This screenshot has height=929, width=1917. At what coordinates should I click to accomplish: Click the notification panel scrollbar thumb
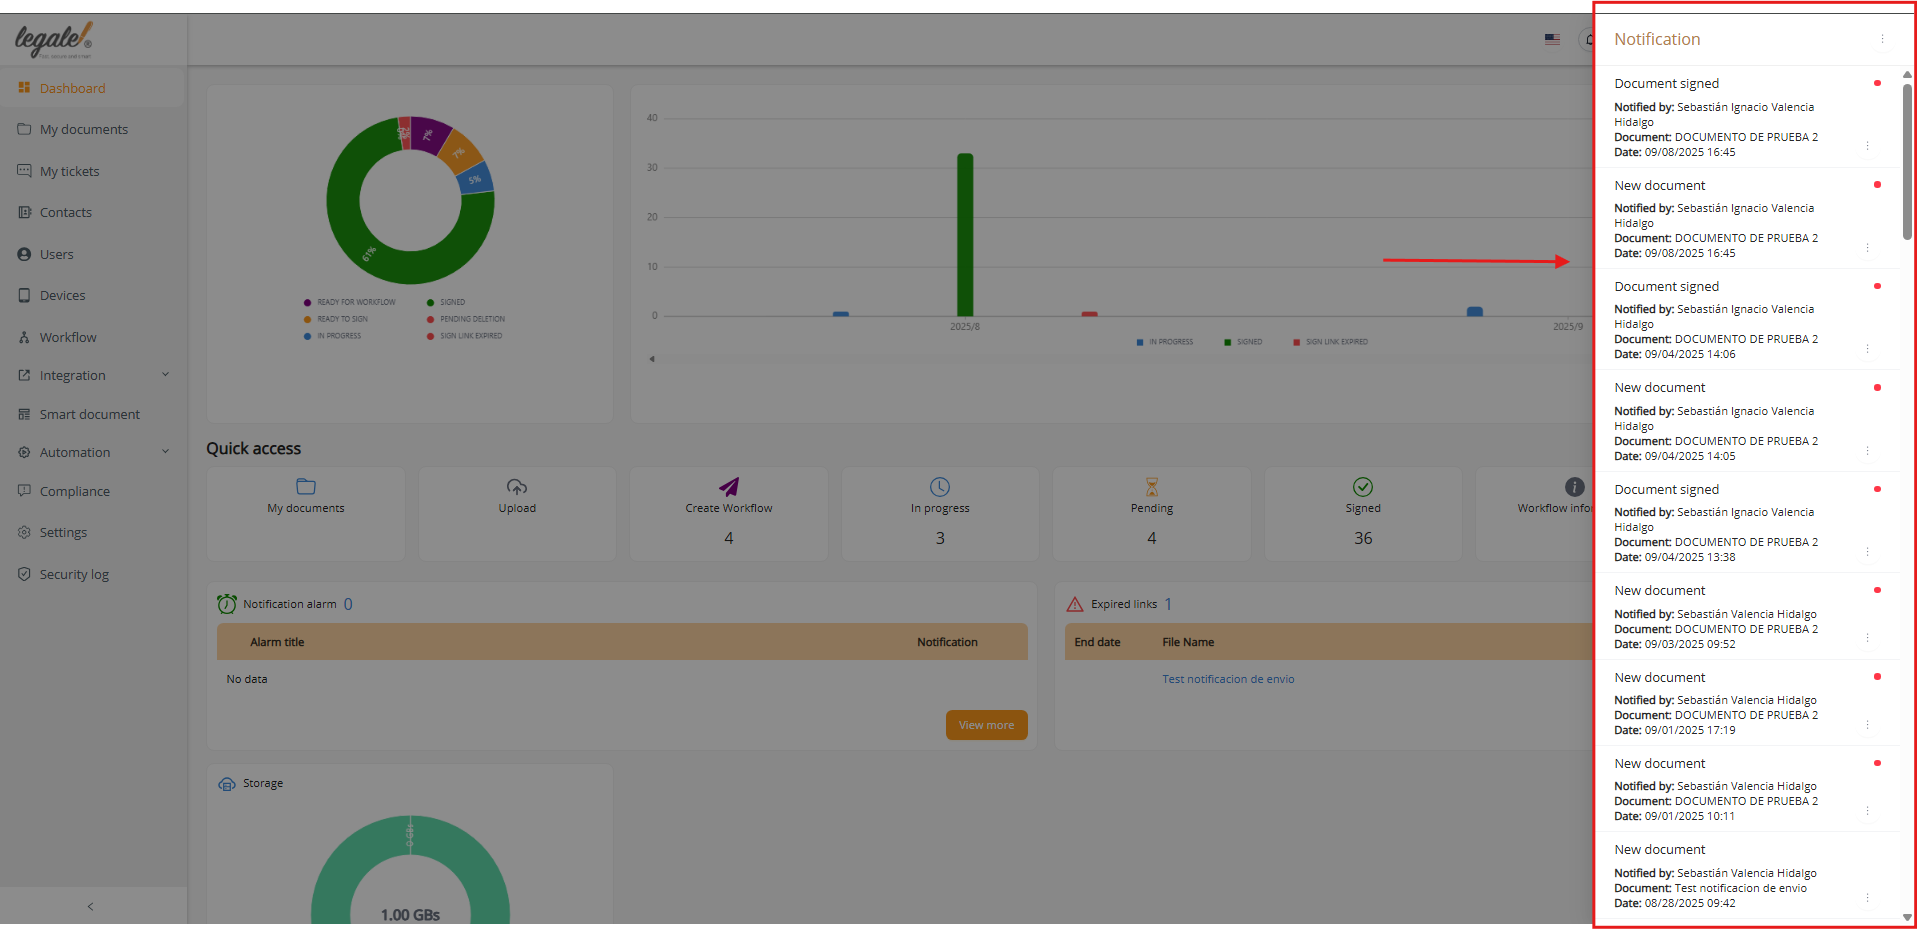click(1907, 162)
